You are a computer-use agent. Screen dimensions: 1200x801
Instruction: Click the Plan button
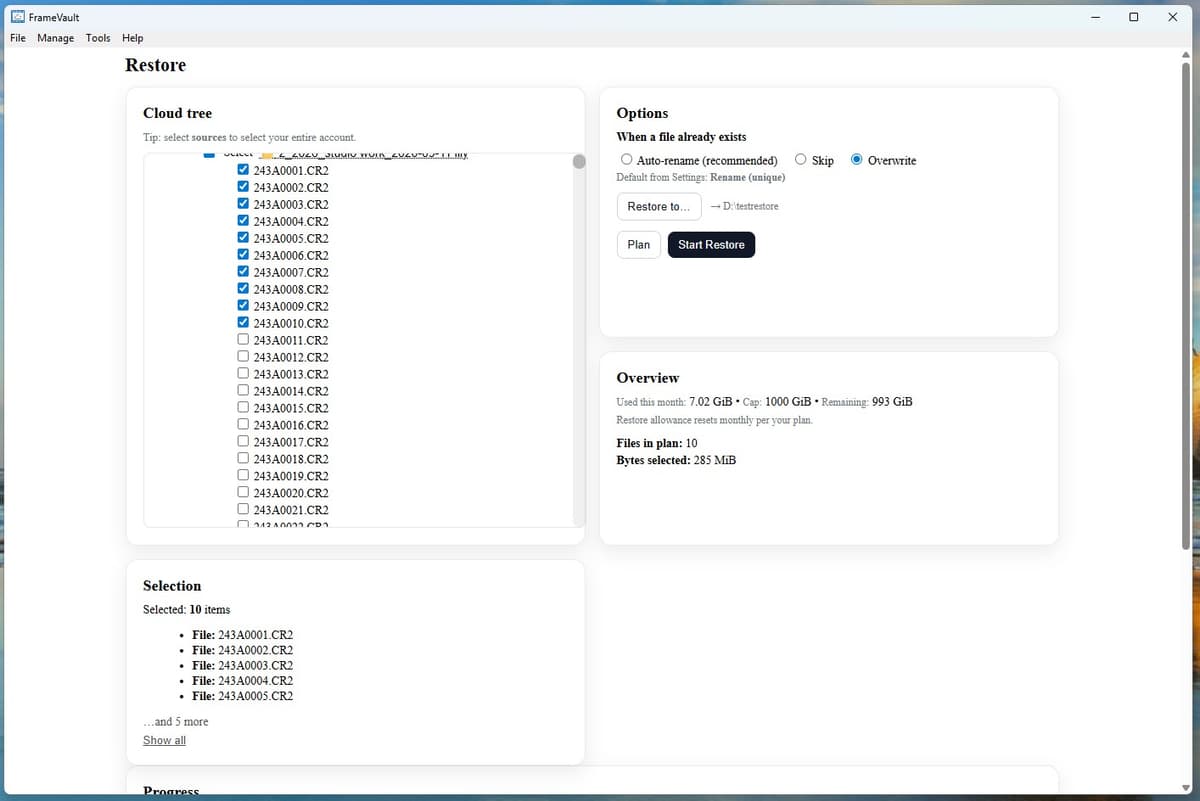[x=638, y=244]
